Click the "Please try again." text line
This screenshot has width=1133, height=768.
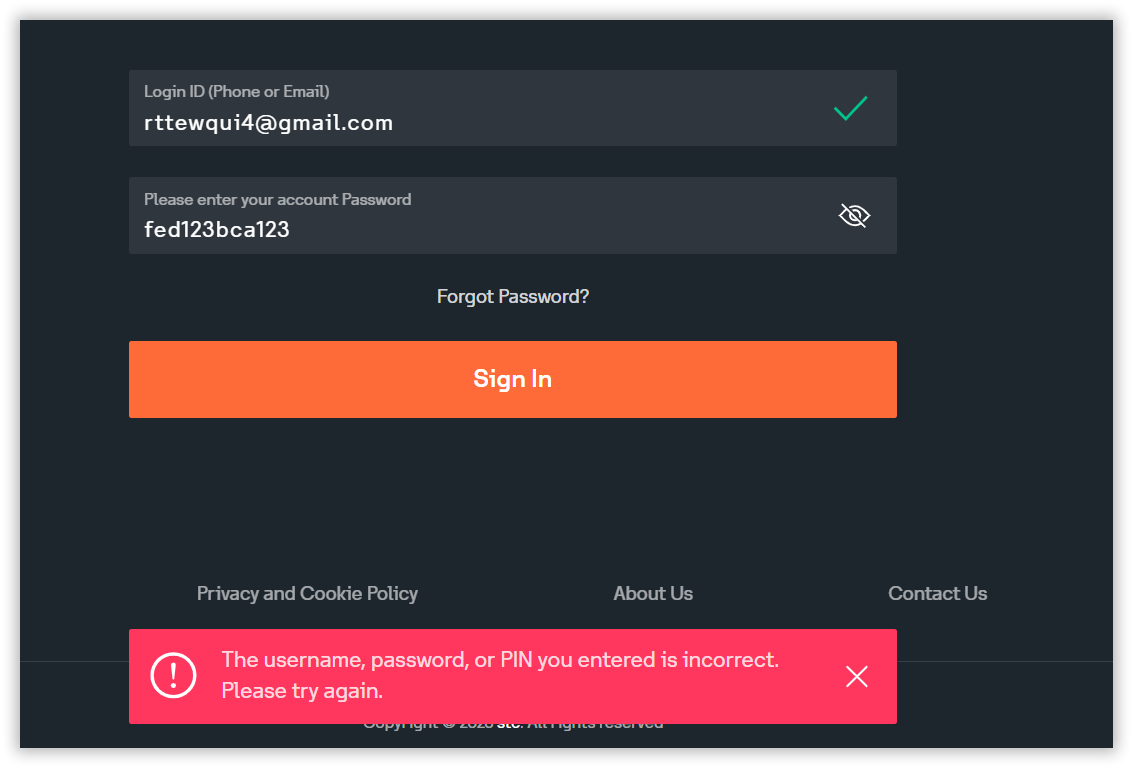tap(302, 691)
